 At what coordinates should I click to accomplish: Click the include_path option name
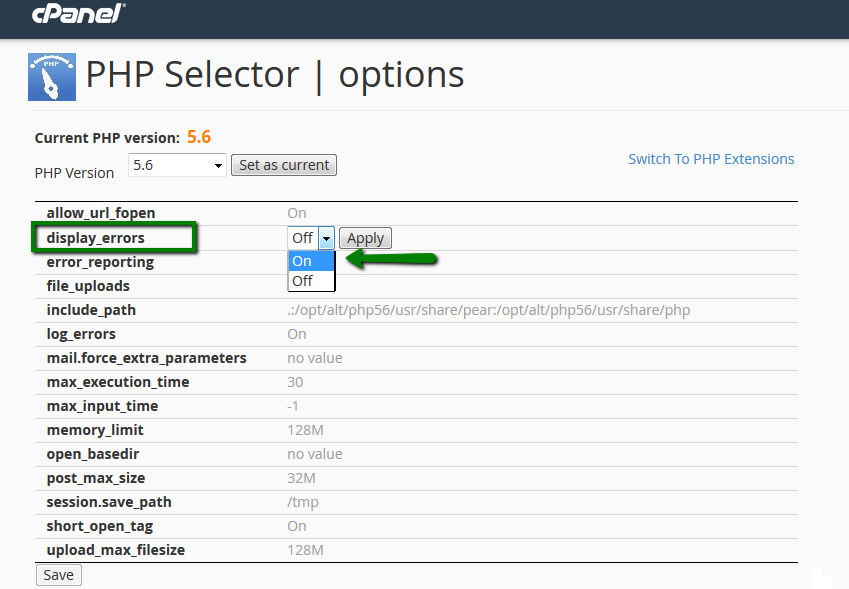tap(91, 310)
